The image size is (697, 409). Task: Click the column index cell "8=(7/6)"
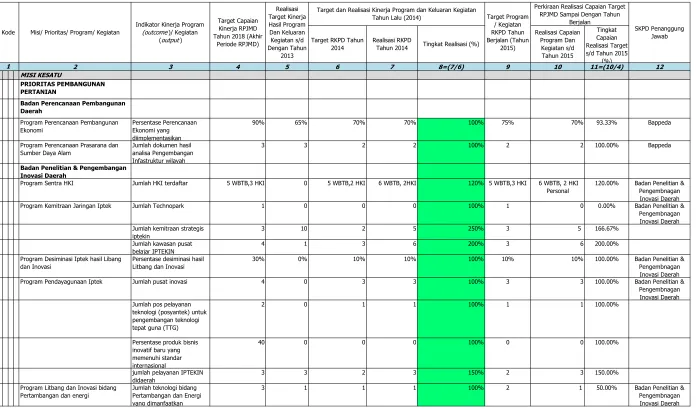pyautogui.click(x=451, y=67)
